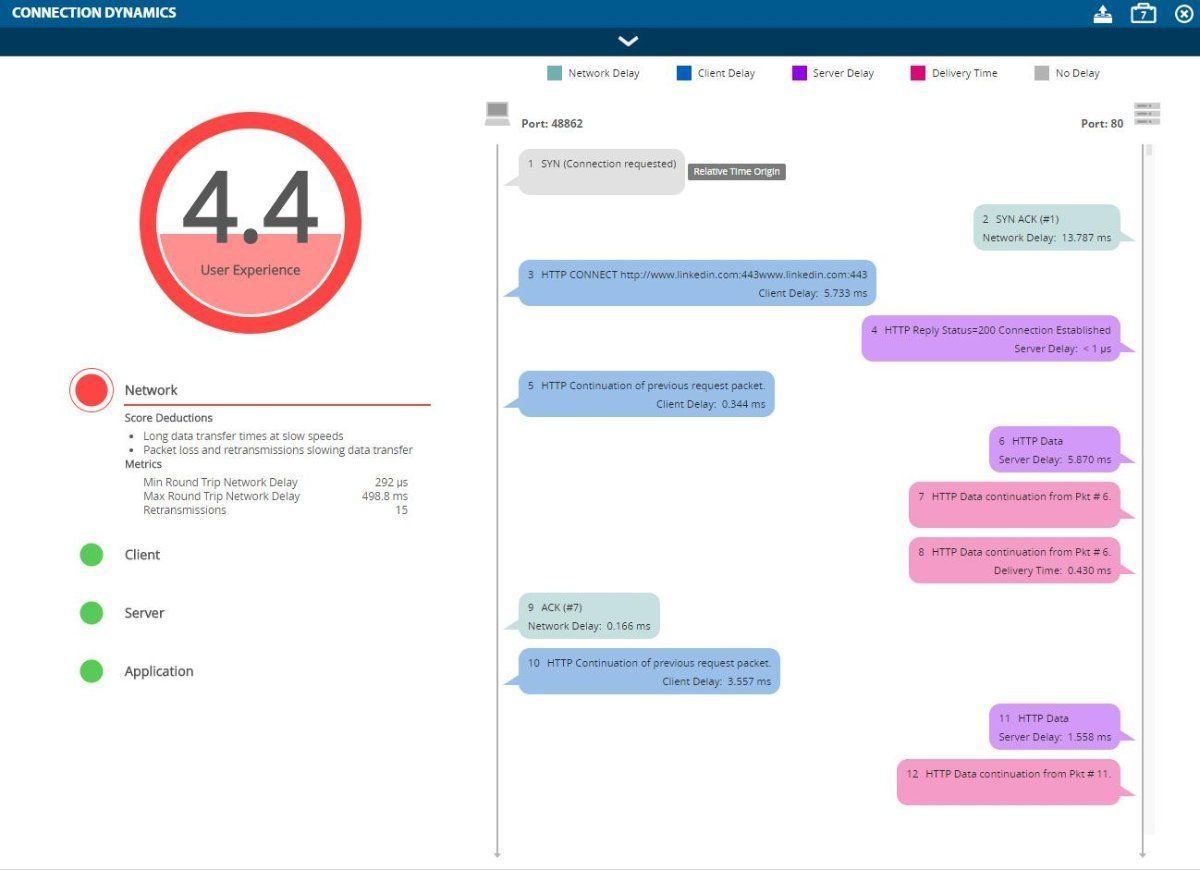
Task: Click the green Application status indicator
Action: (91, 671)
